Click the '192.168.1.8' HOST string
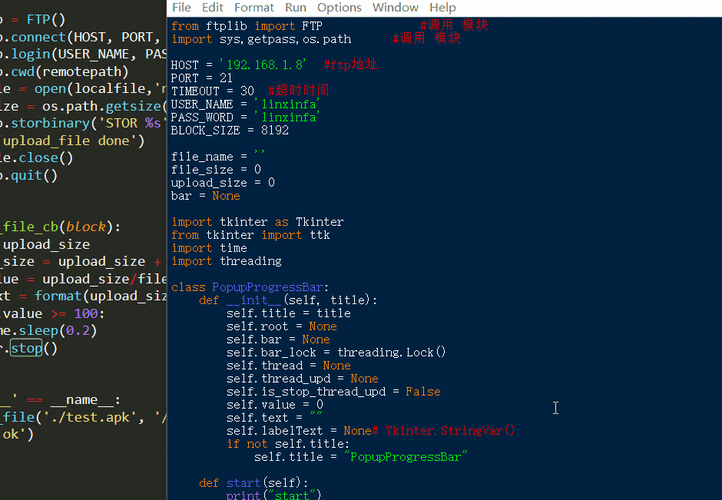722x500 pixels. tap(262, 65)
